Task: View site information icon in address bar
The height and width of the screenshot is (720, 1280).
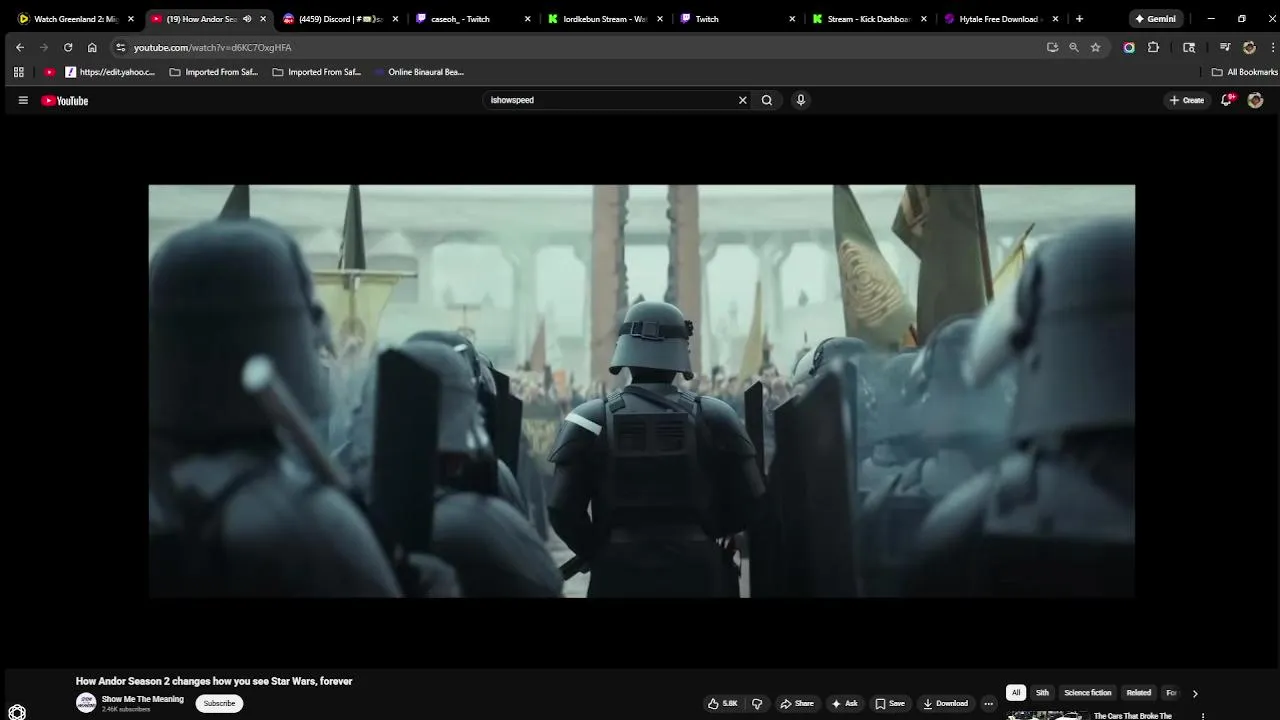Action: tap(120, 47)
